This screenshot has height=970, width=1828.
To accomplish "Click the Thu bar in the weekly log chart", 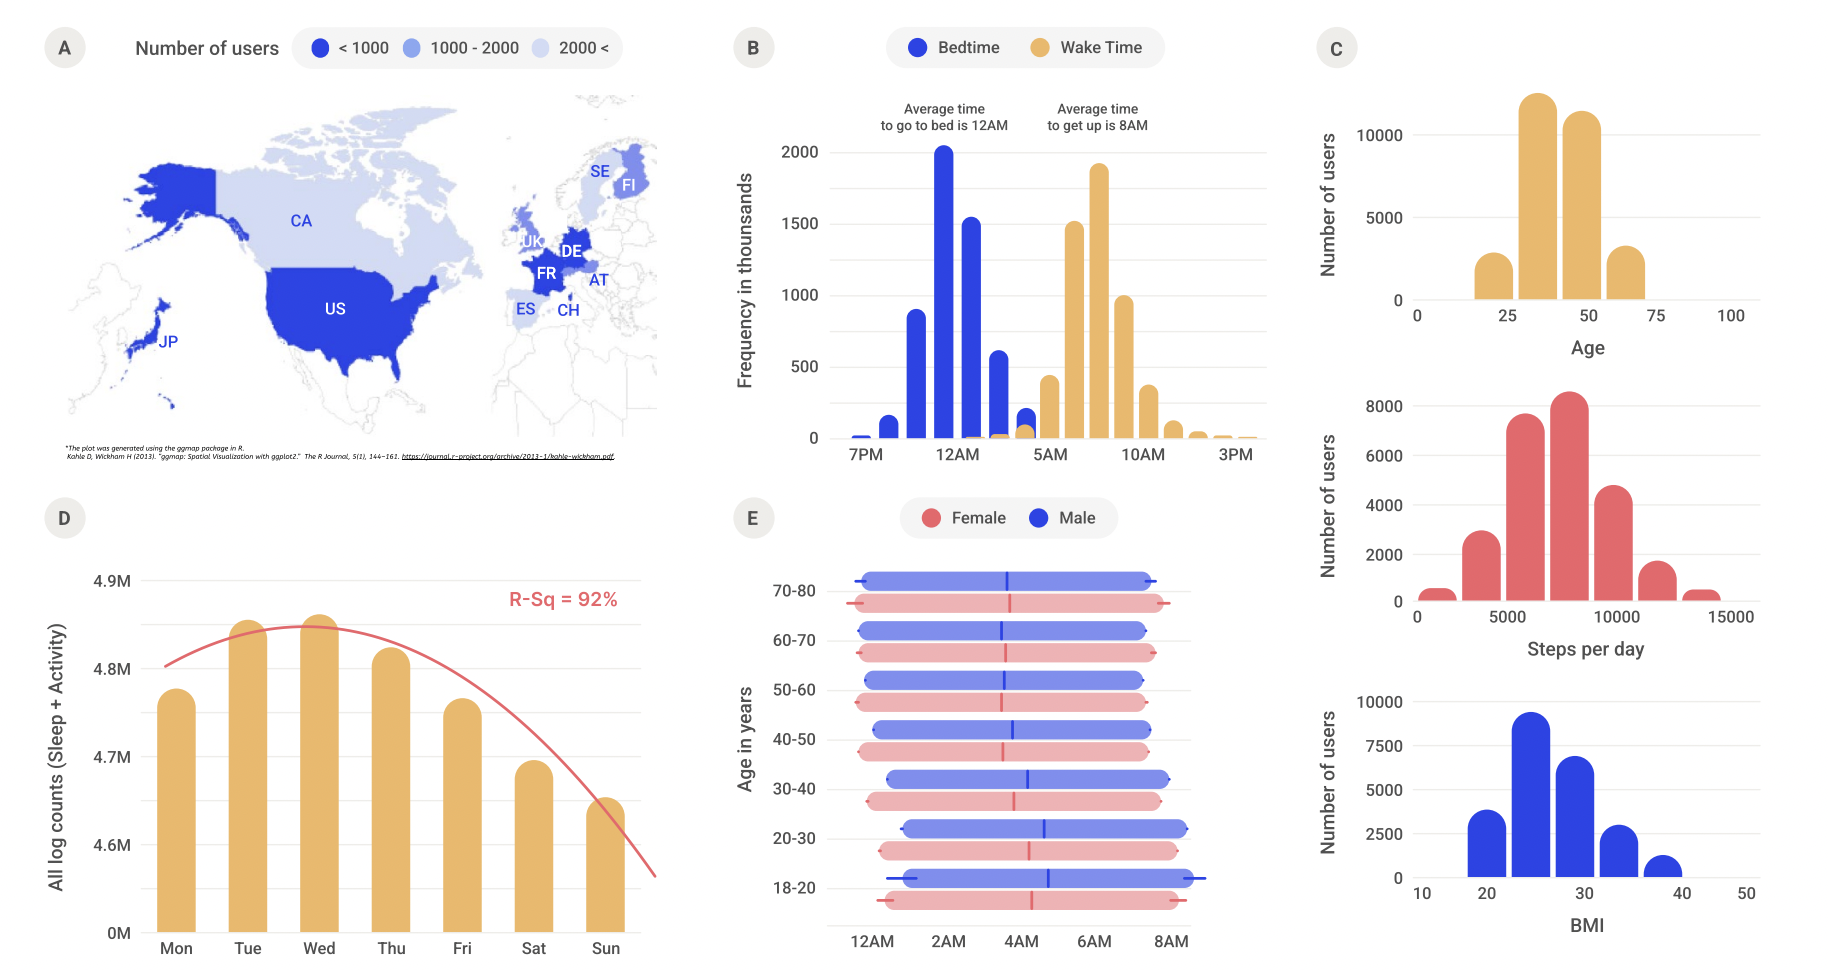I will pyautogui.click(x=391, y=790).
